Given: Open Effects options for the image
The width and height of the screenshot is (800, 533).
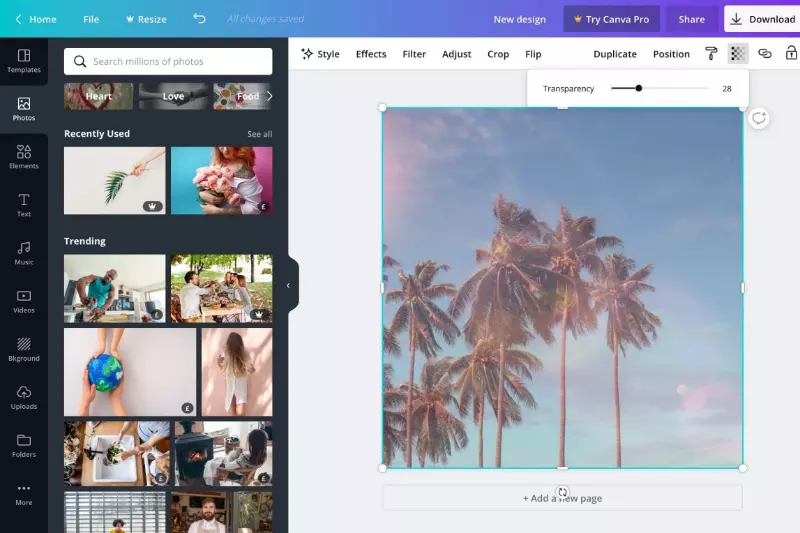Looking at the screenshot, I should click(371, 54).
